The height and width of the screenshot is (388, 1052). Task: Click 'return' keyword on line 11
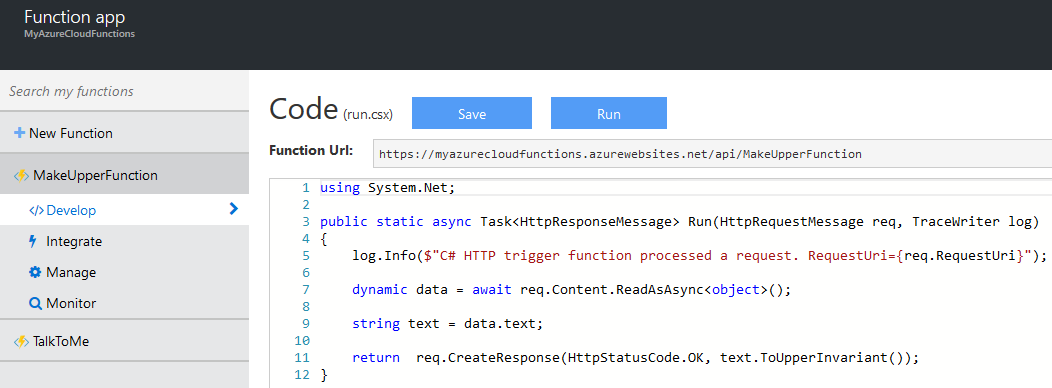(376, 358)
